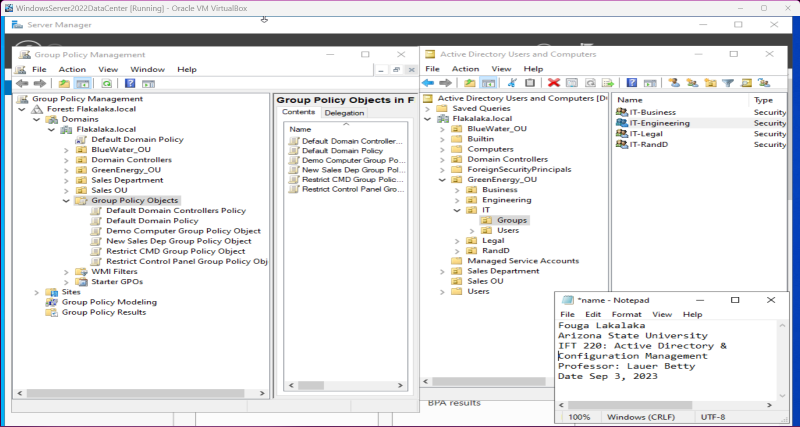The image size is (800, 427).
Task: Click Up One Level folder icon in Group Policy Management
Action: click(64, 84)
